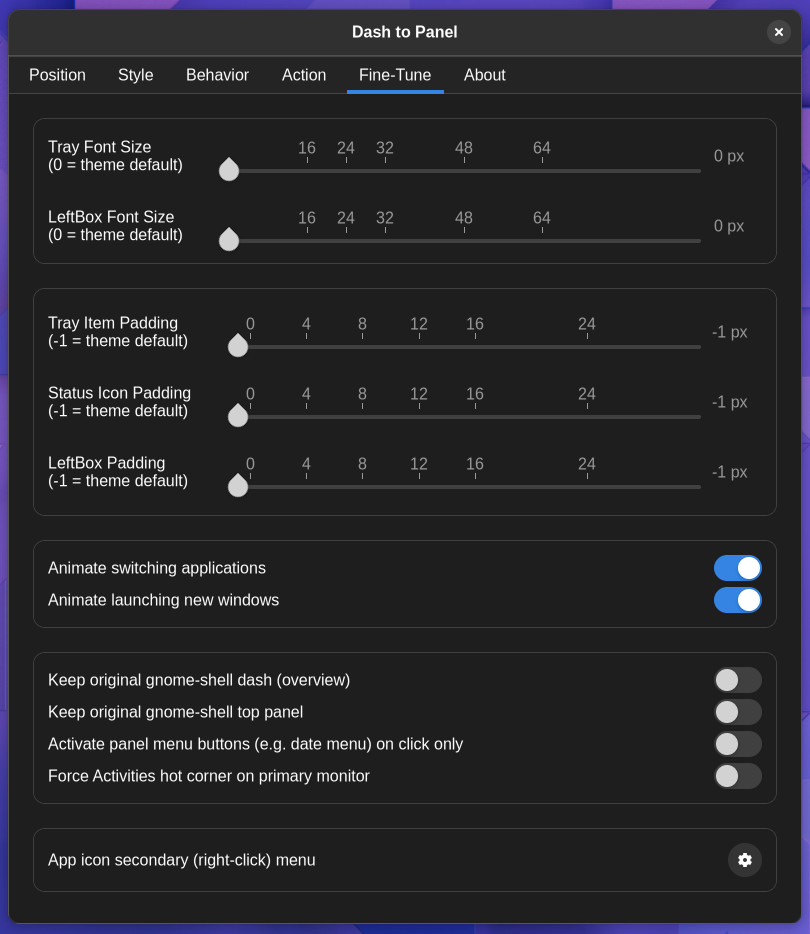This screenshot has height=934, width=810.
Task: Open the About tab
Action: pyautogui.click(x=485, y=75)
